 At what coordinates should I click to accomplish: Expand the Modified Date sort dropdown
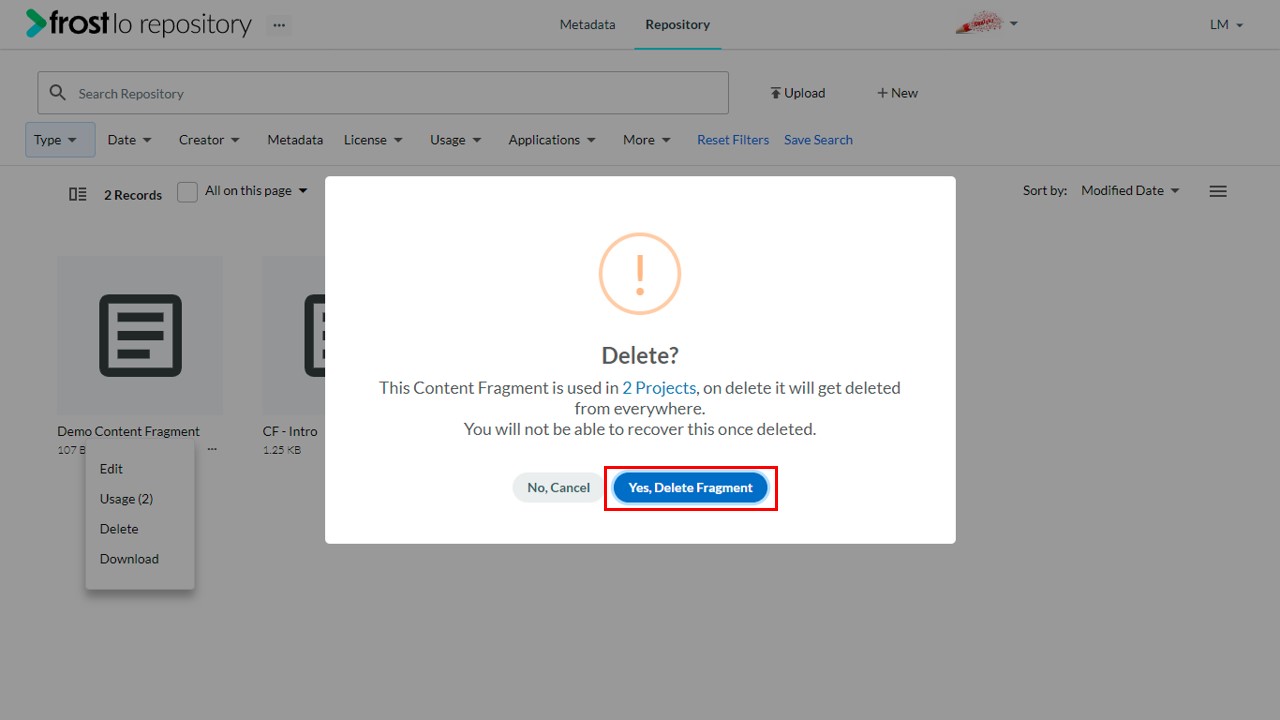(1130, 191)
